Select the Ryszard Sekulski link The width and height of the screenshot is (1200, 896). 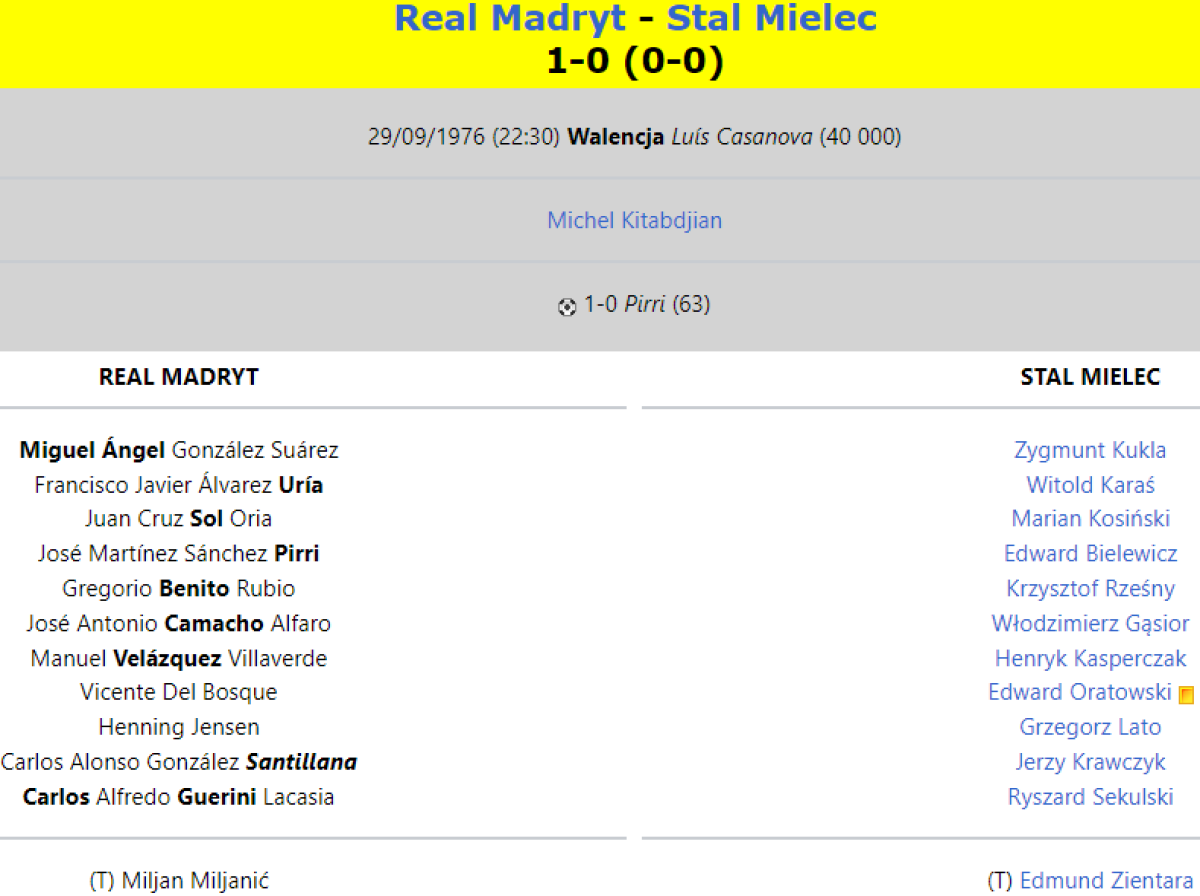pos(1090,797)
